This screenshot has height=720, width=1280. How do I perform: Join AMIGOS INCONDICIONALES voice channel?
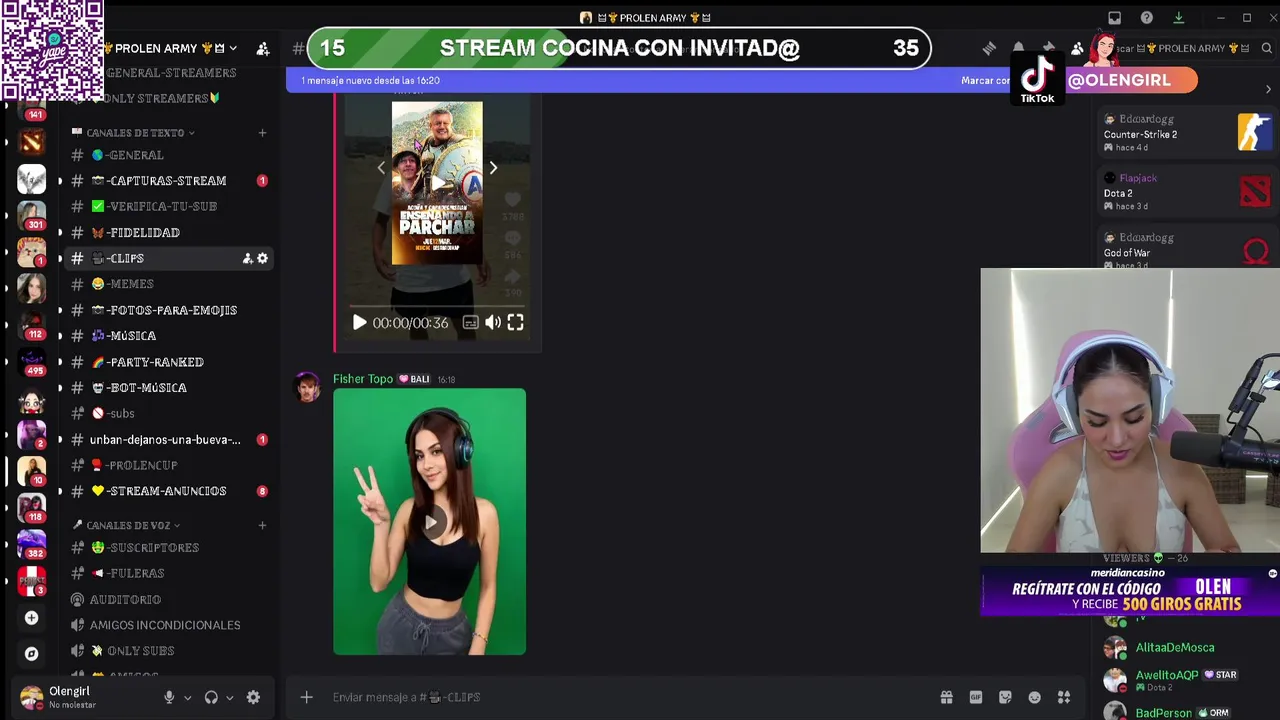coord(168,625)
